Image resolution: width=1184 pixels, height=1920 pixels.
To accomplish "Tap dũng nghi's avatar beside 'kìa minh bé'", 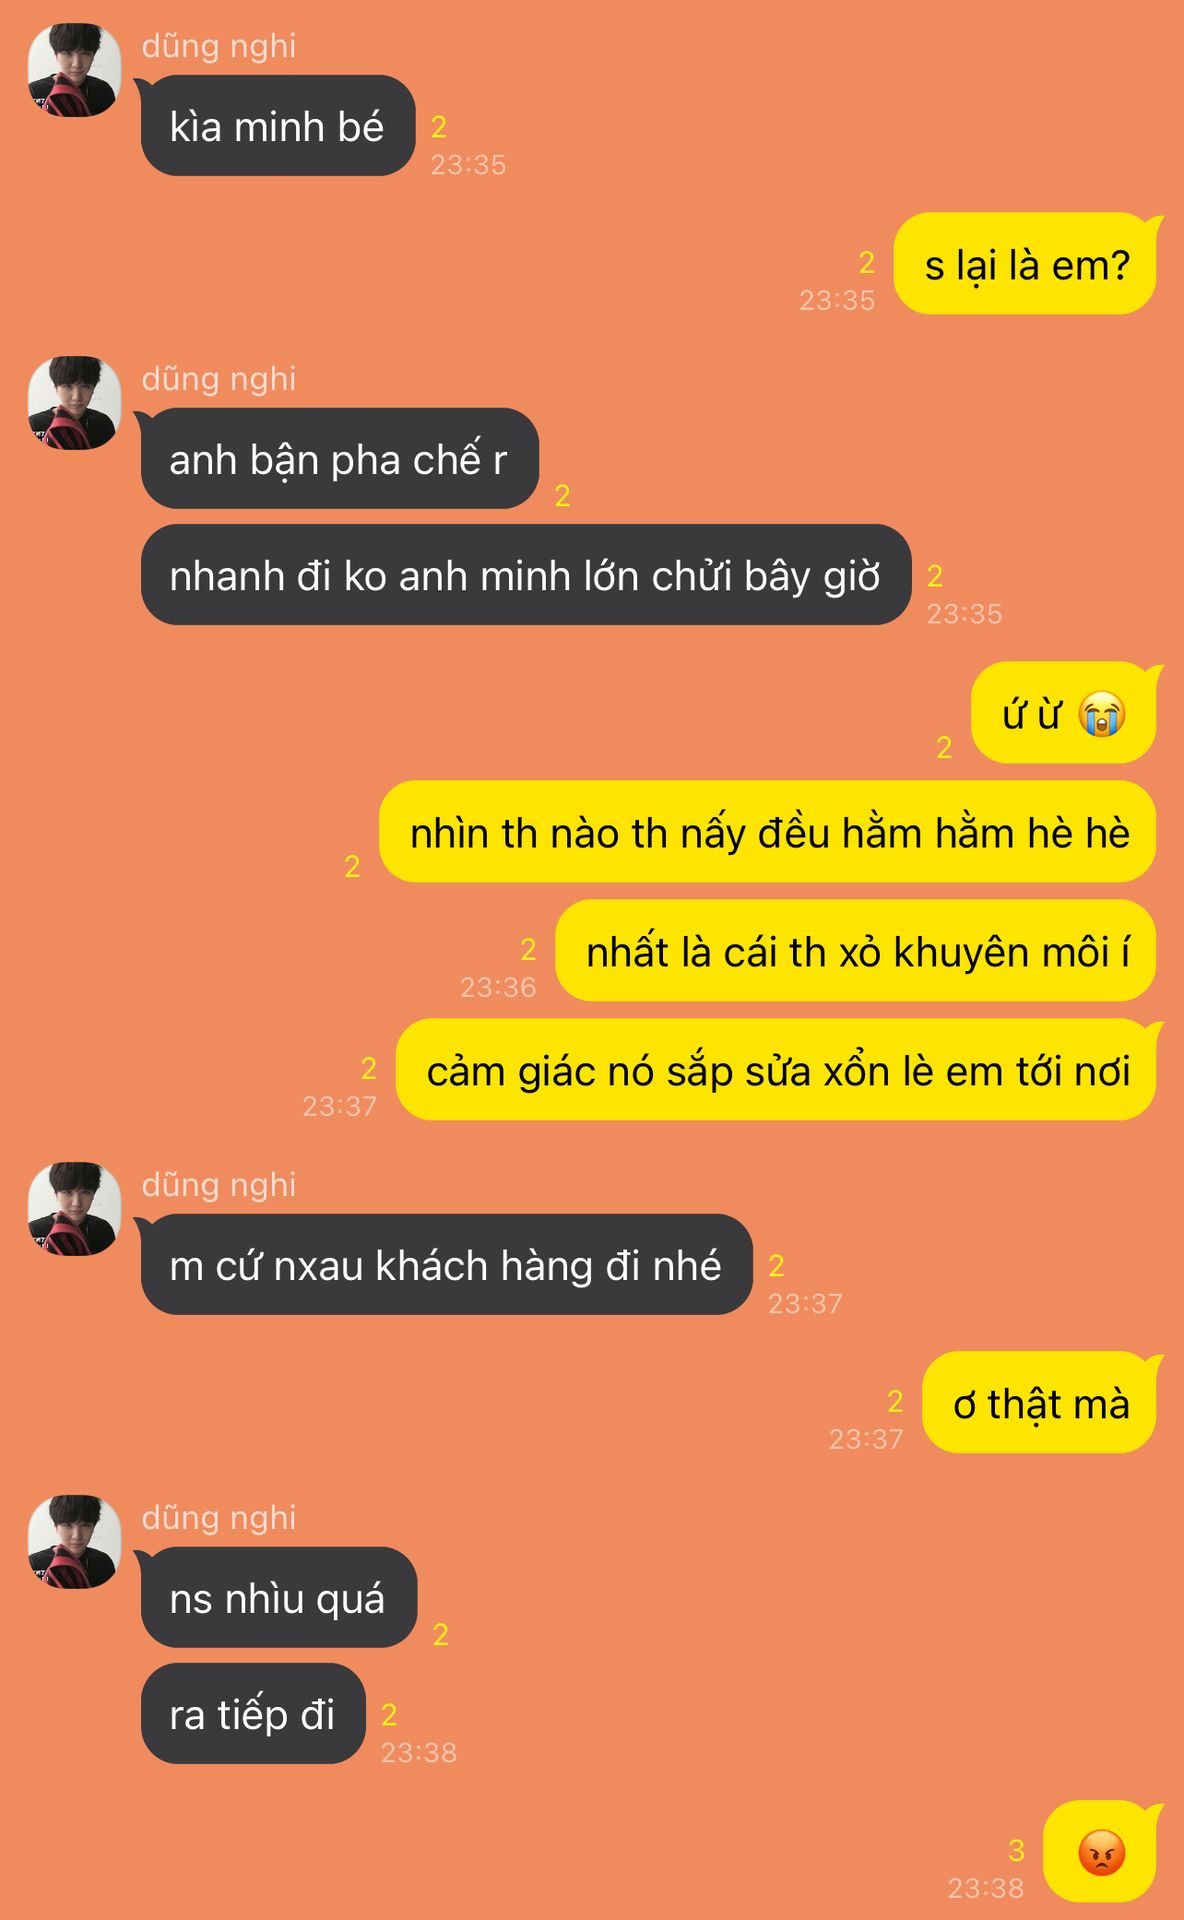I will tap(75, 70).
